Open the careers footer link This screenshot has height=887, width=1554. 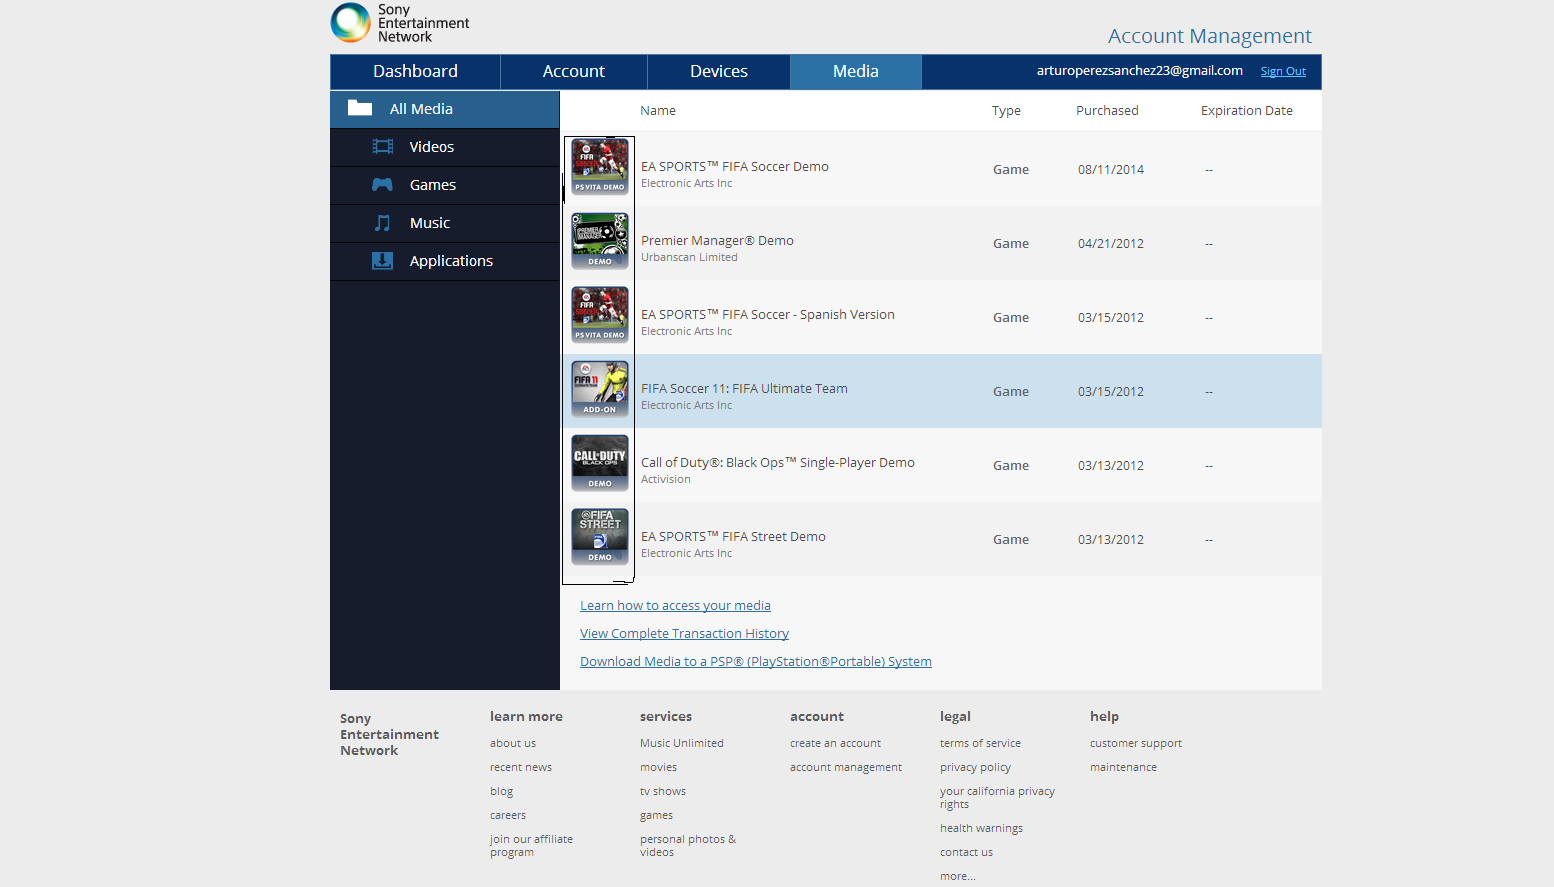(x=508, y=815)
